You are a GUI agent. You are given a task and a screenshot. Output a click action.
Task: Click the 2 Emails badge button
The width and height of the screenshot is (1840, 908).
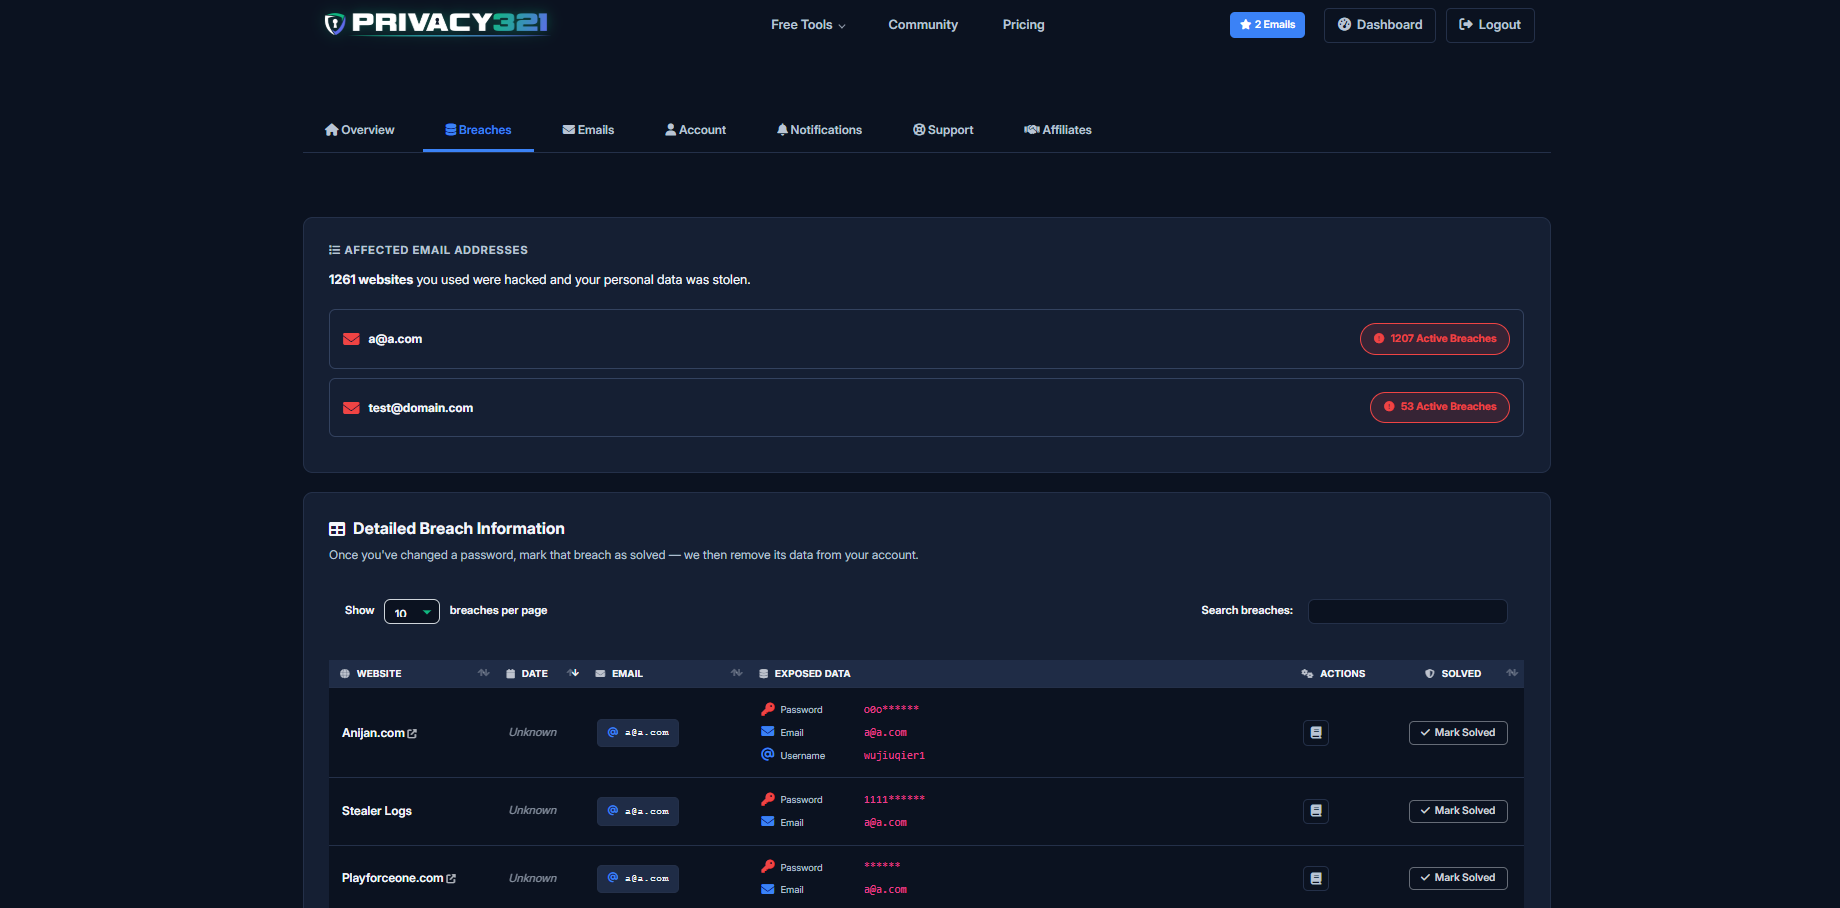1267,25
